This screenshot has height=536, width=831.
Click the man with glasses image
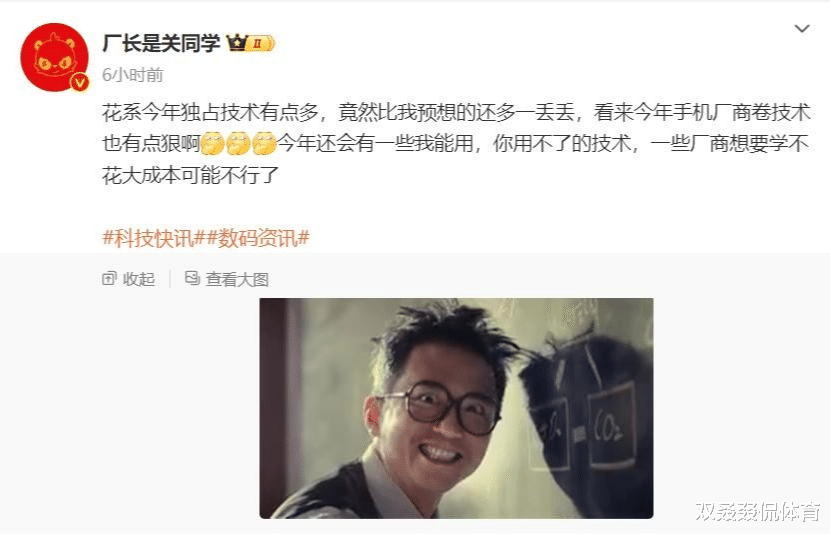[x=456, y=408]
